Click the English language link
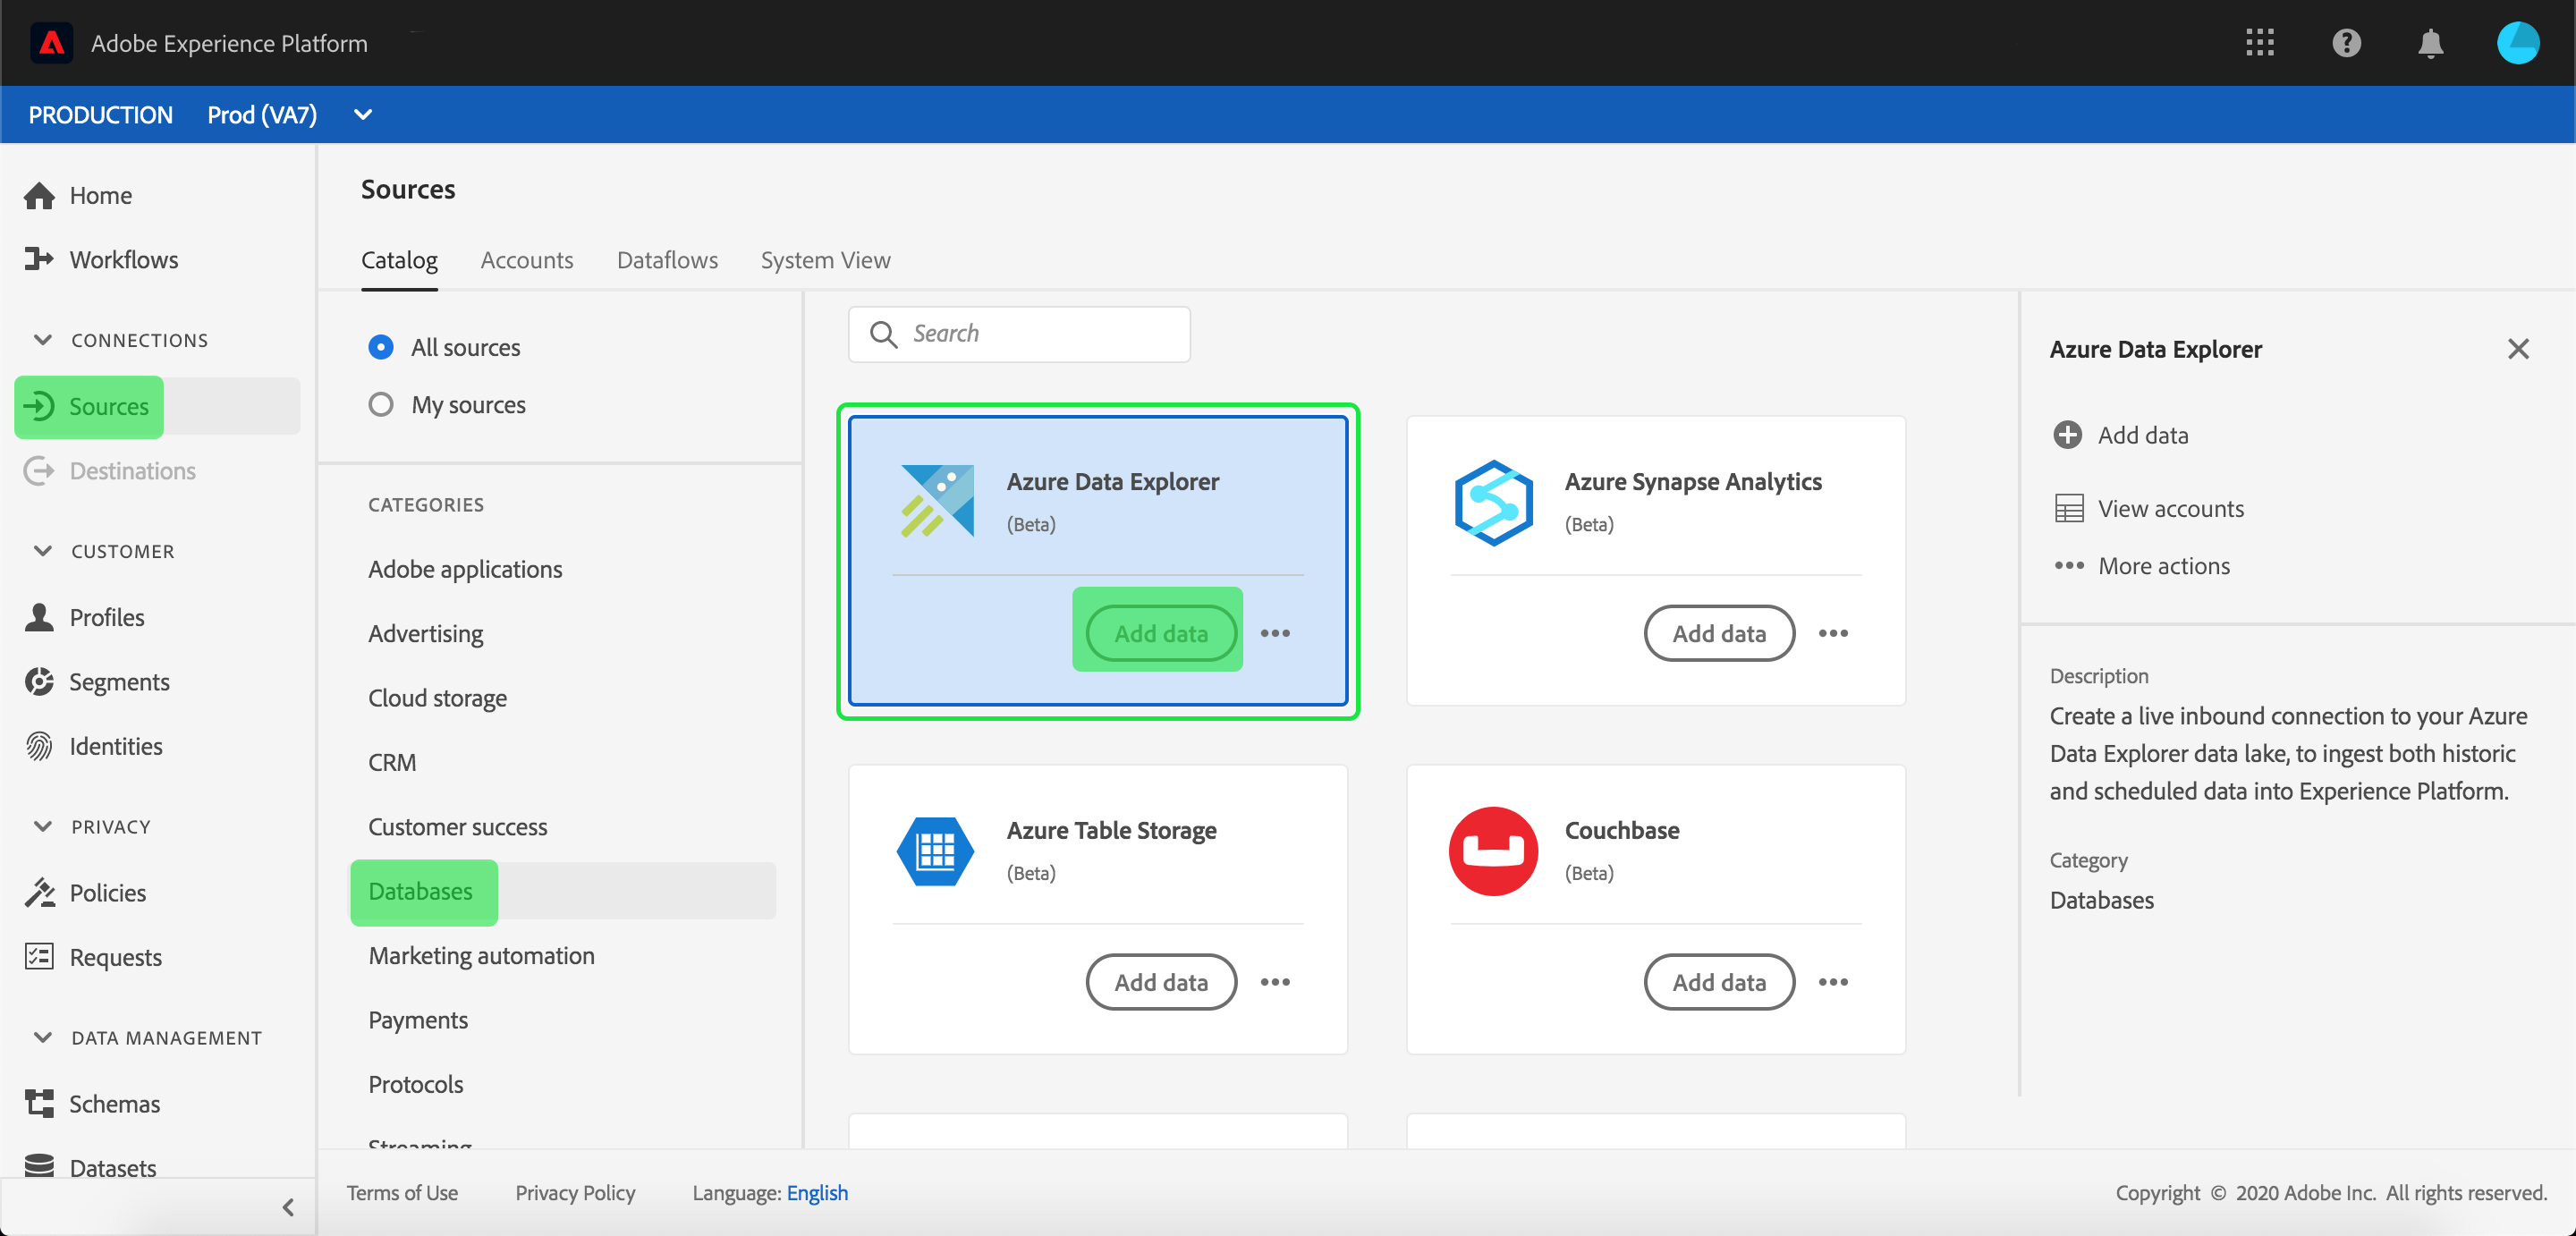The height and width of the screenshot is (1236, 2576). click(x=816, y=1192)
